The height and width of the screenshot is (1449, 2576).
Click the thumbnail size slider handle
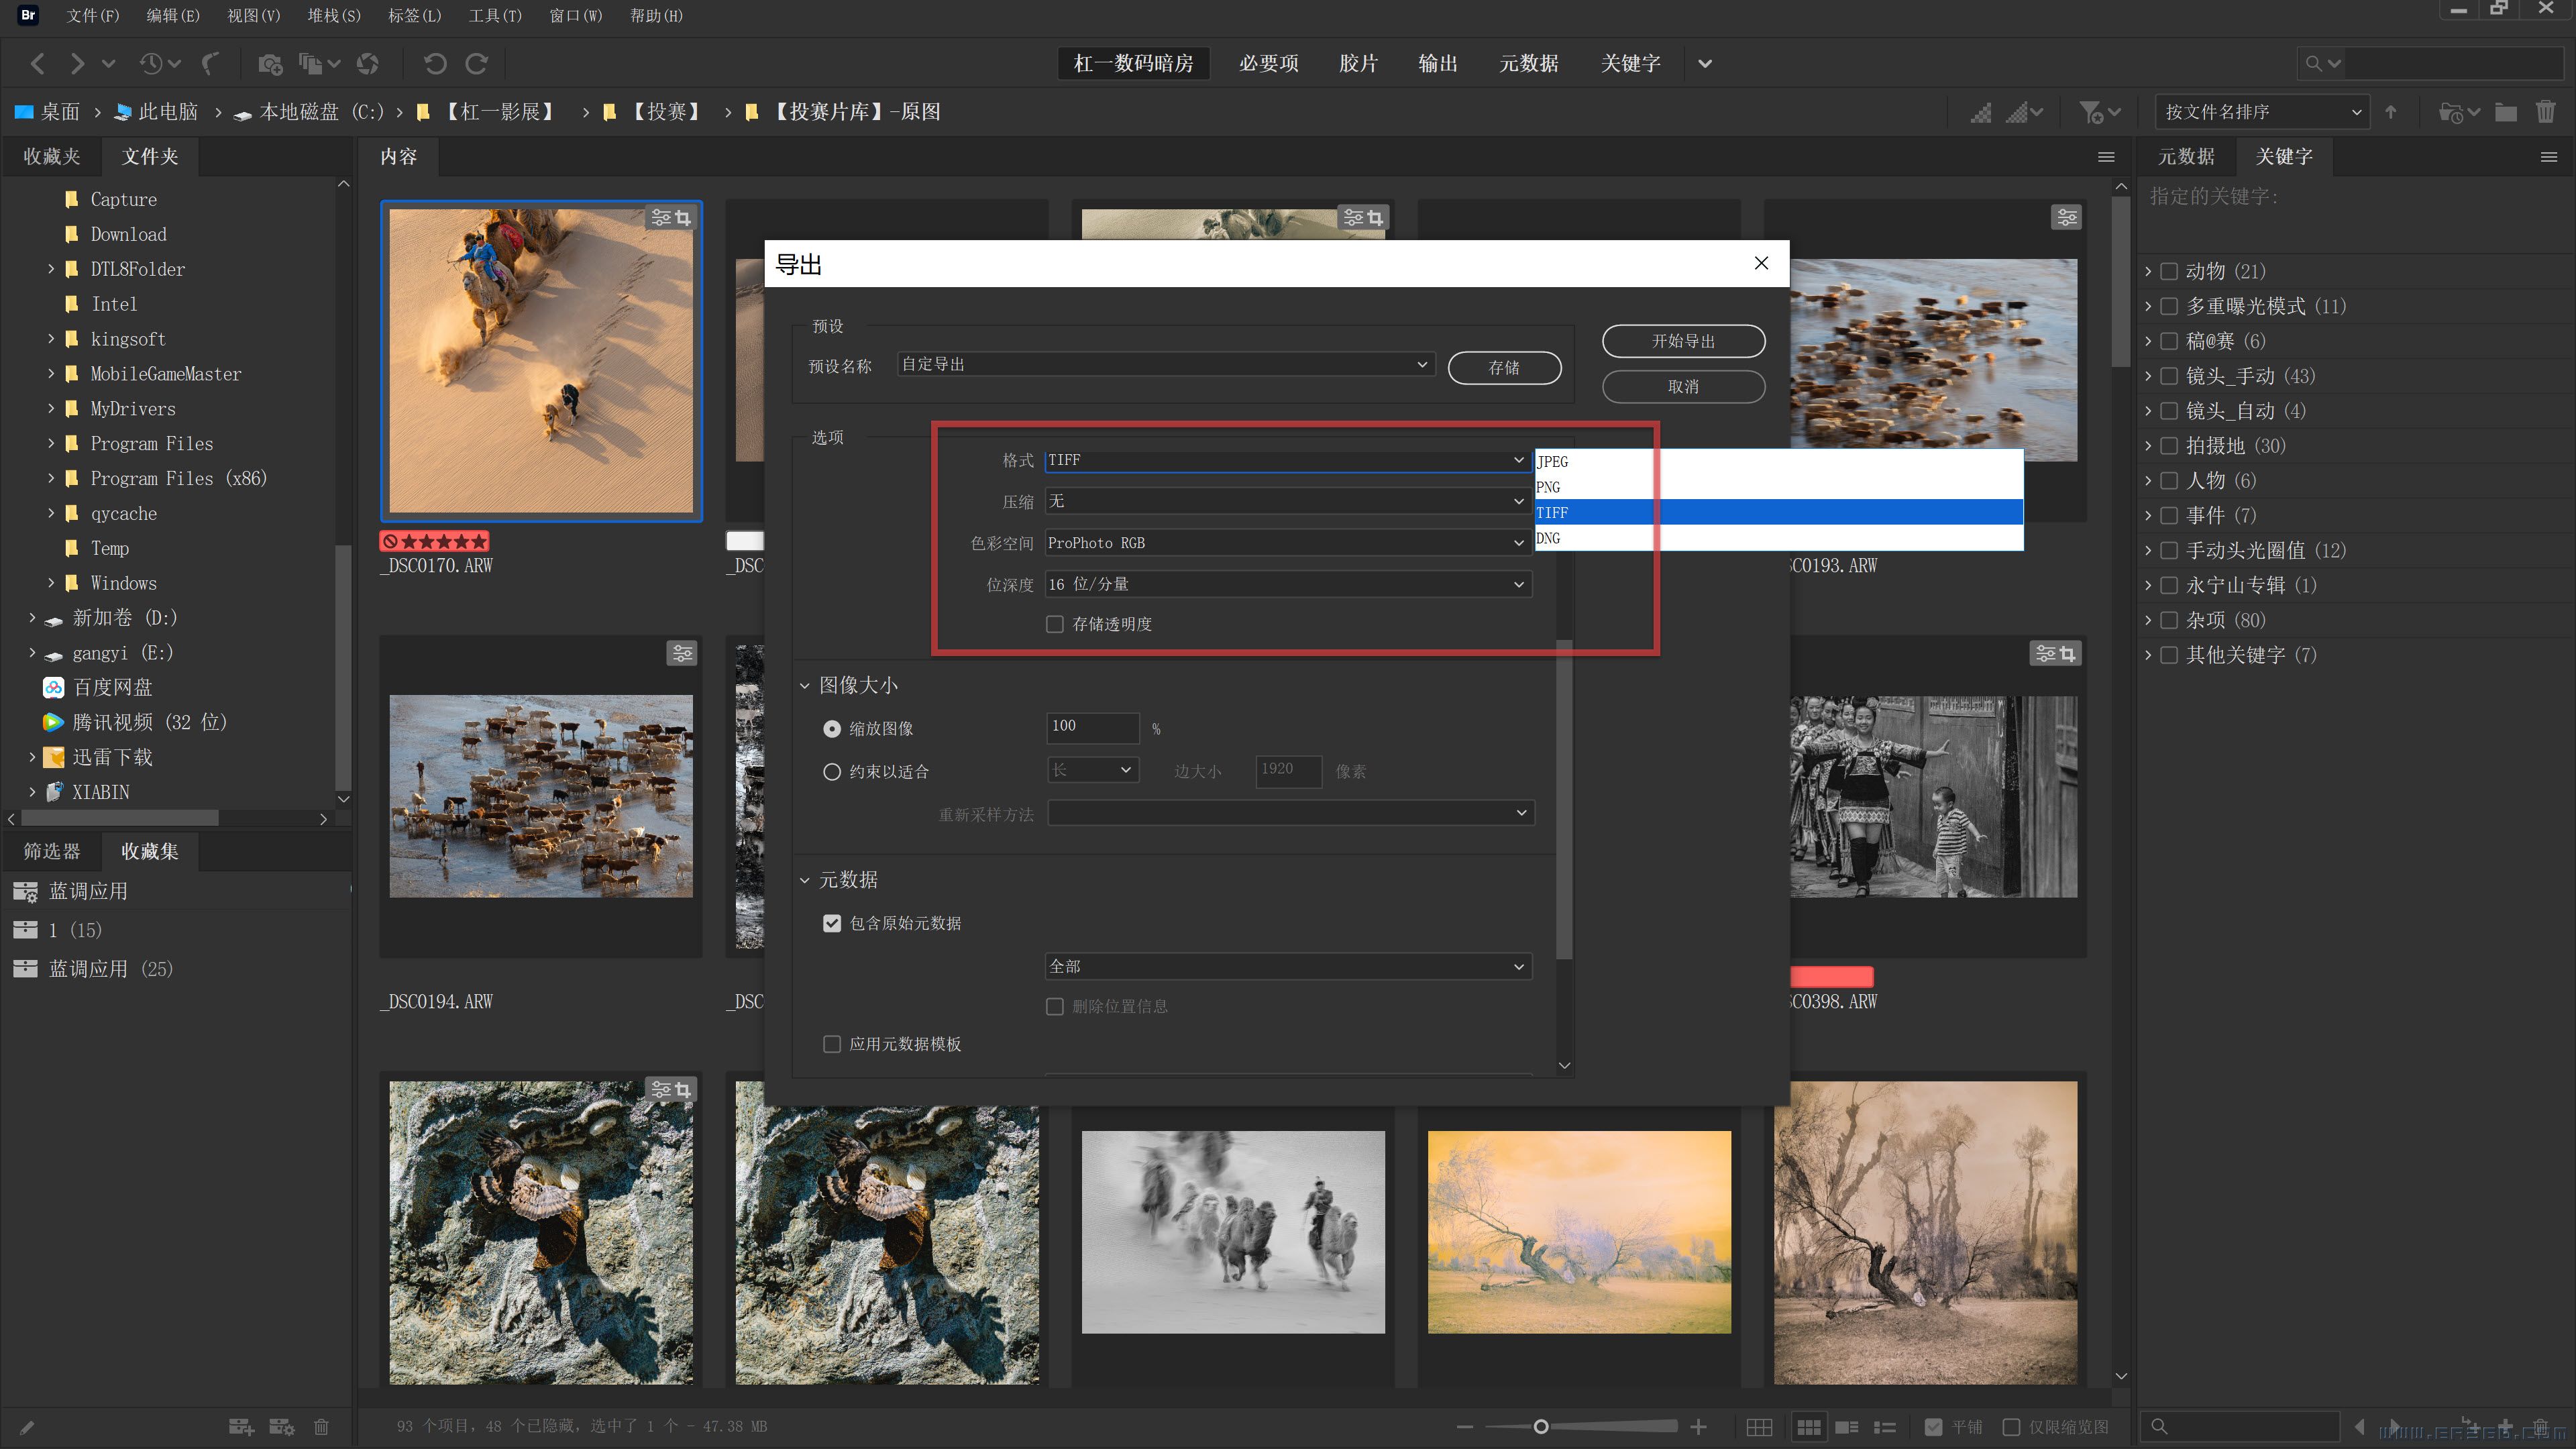[1541, 1426]
